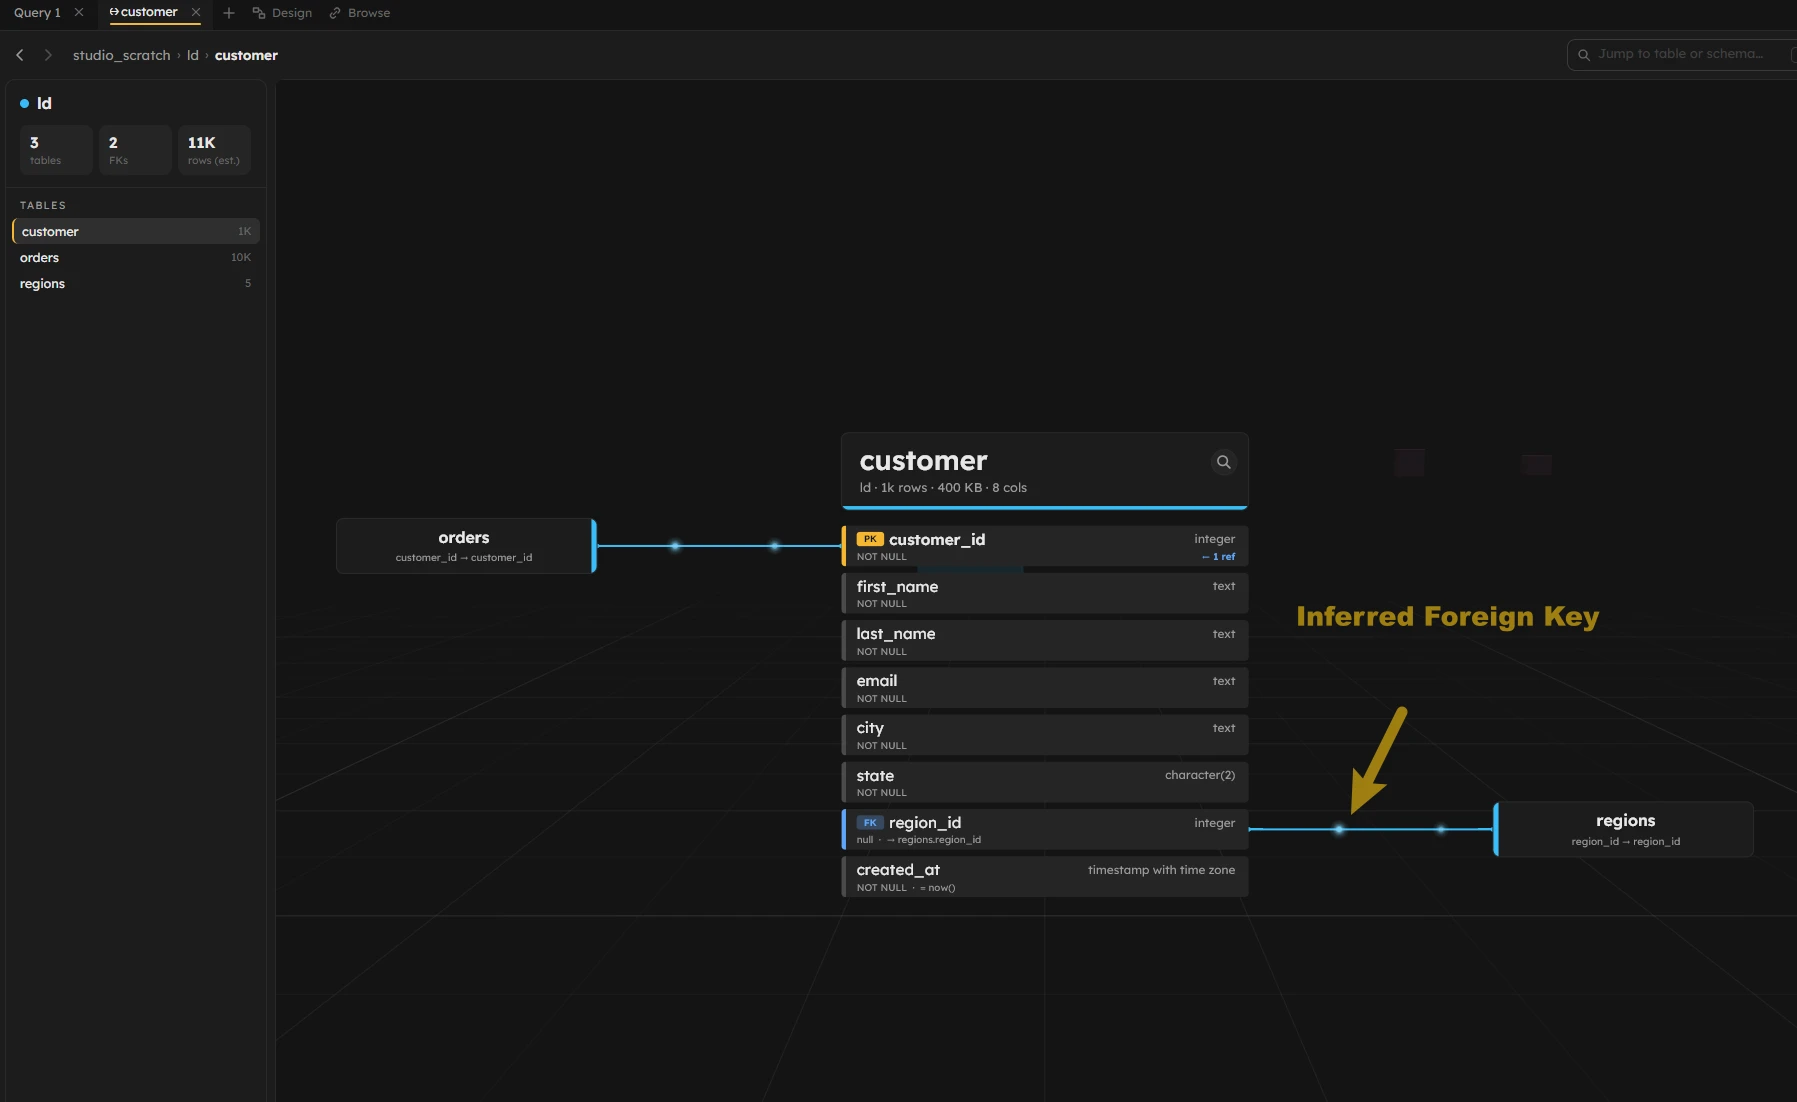Click the 1 ref link on customer_id
The image size is (1797, 1102).
click(x=1219, y=557)
